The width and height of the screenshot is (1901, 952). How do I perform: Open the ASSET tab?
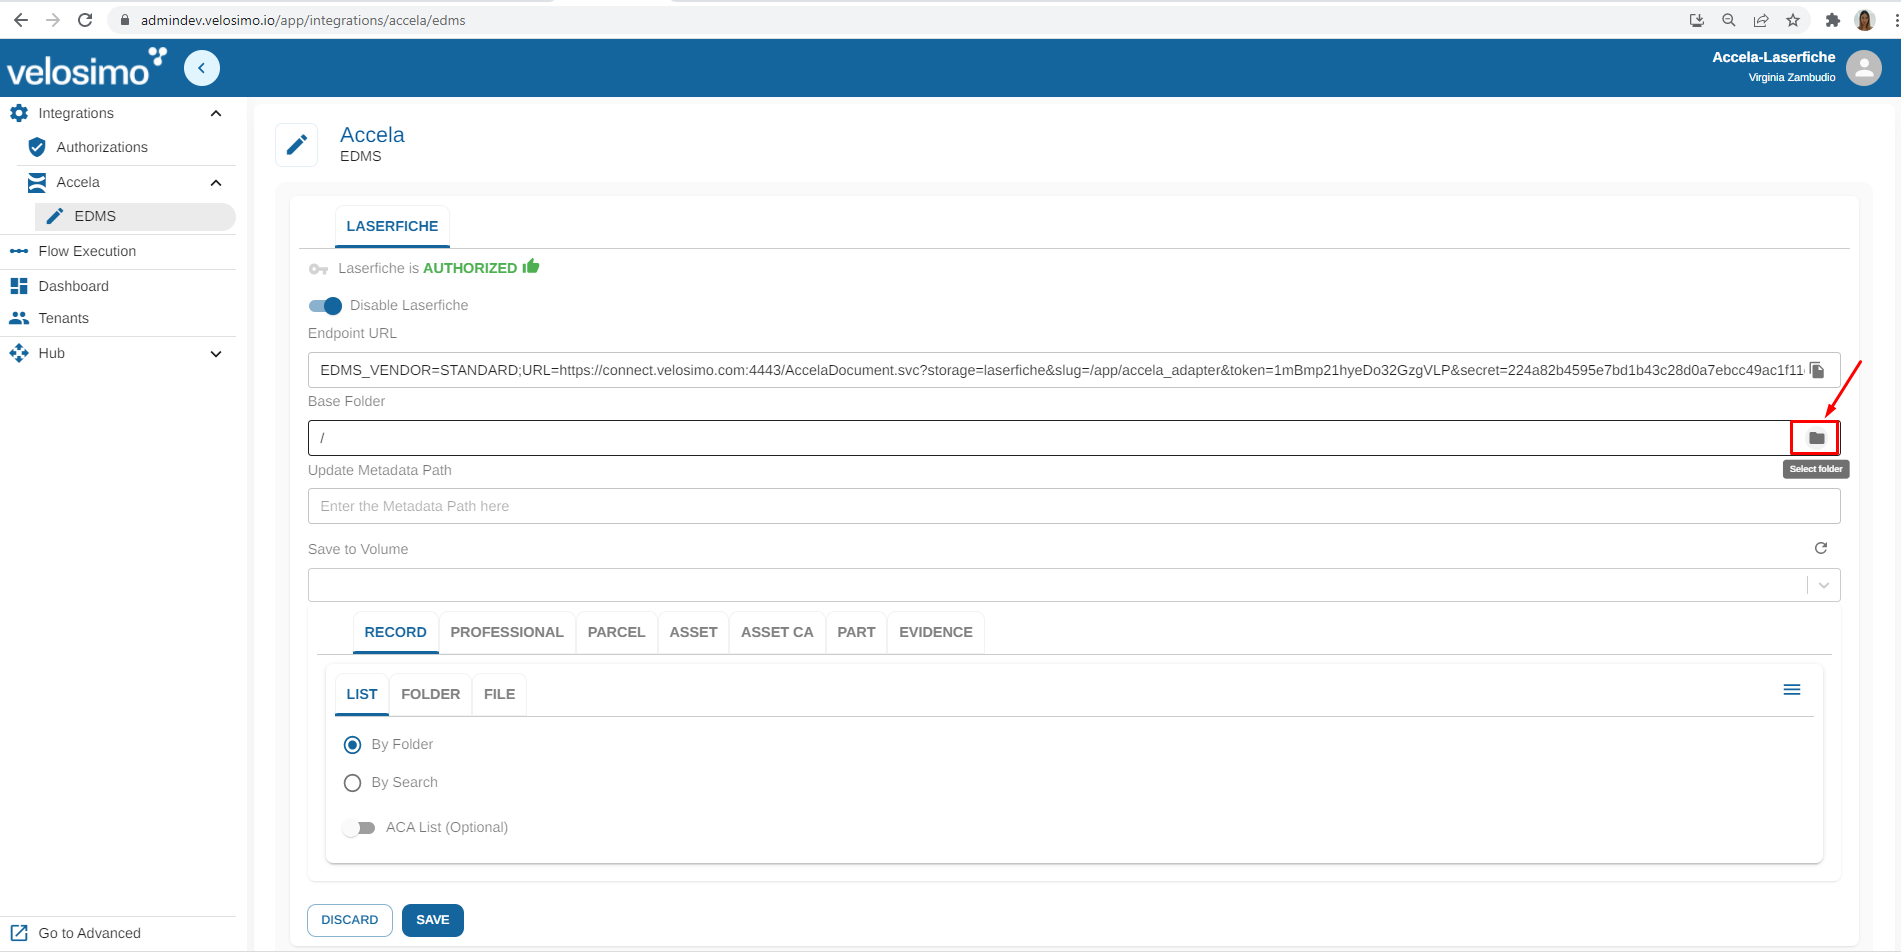(693, 632)
